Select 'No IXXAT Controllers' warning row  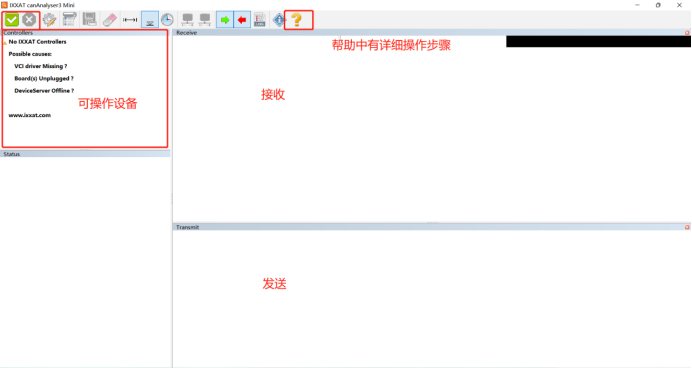click(38, 42)
